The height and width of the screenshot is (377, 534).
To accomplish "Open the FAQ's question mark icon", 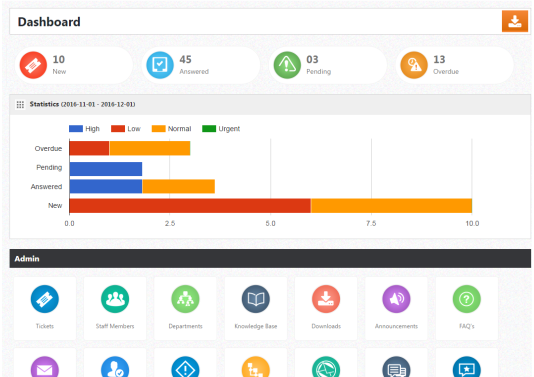I will click(x=467, y=299).
